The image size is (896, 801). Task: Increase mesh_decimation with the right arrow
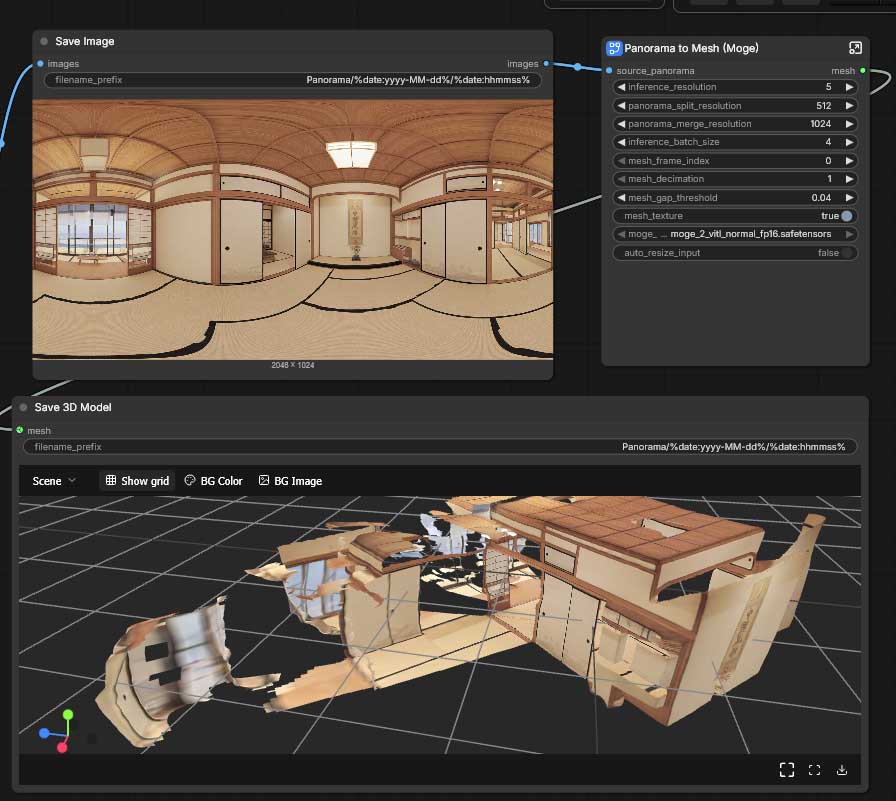click(850, 179)
